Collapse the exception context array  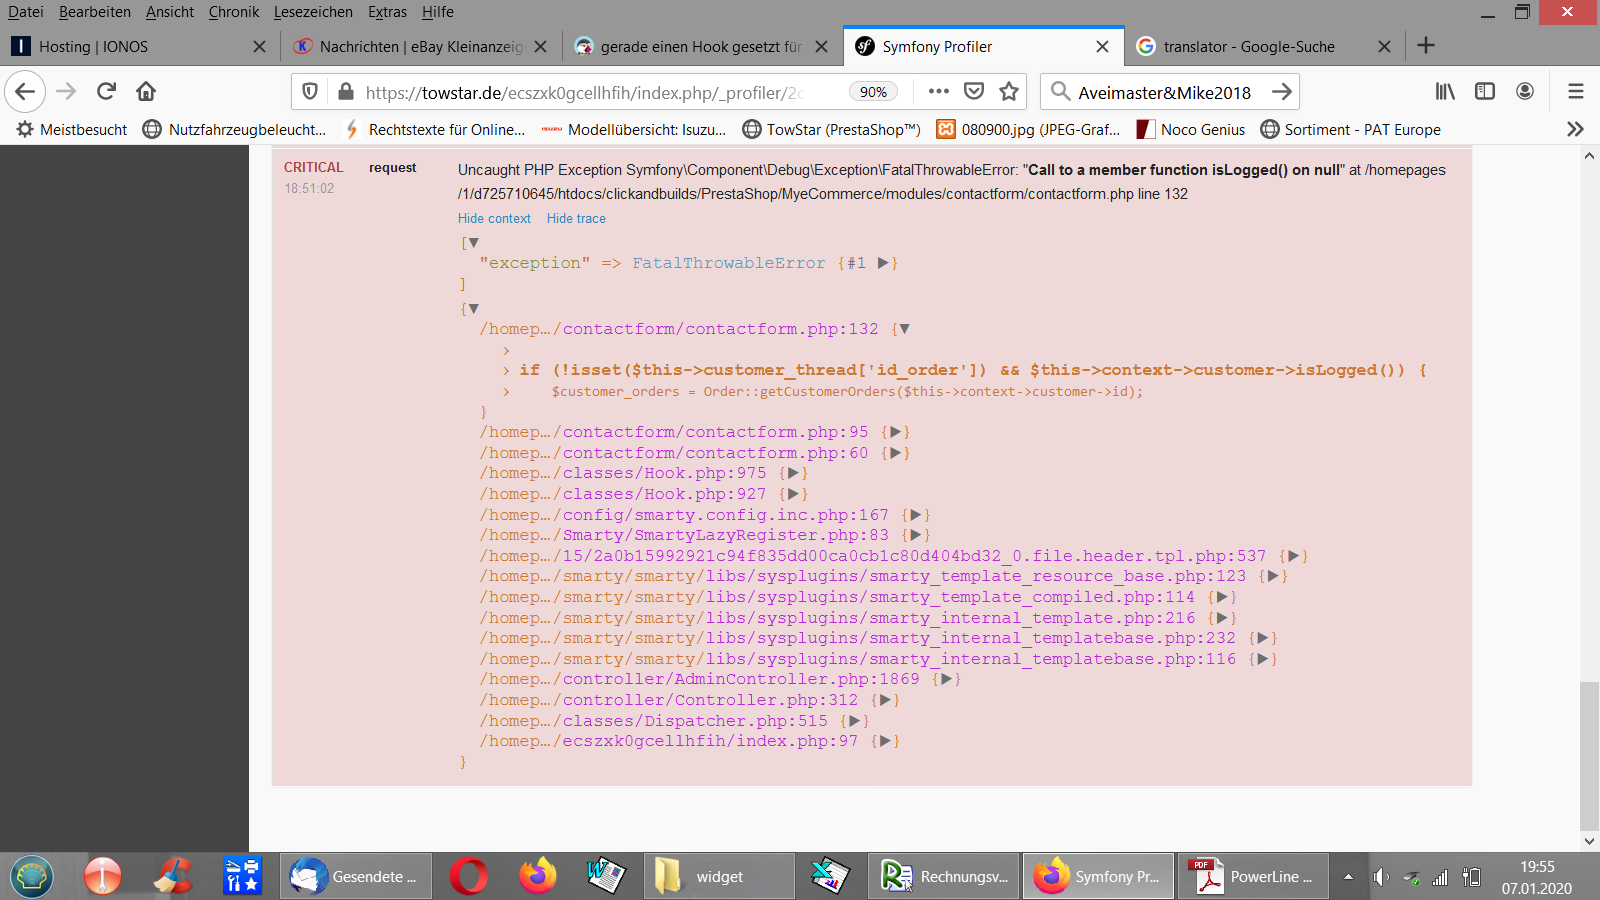(x=473, y=243)
